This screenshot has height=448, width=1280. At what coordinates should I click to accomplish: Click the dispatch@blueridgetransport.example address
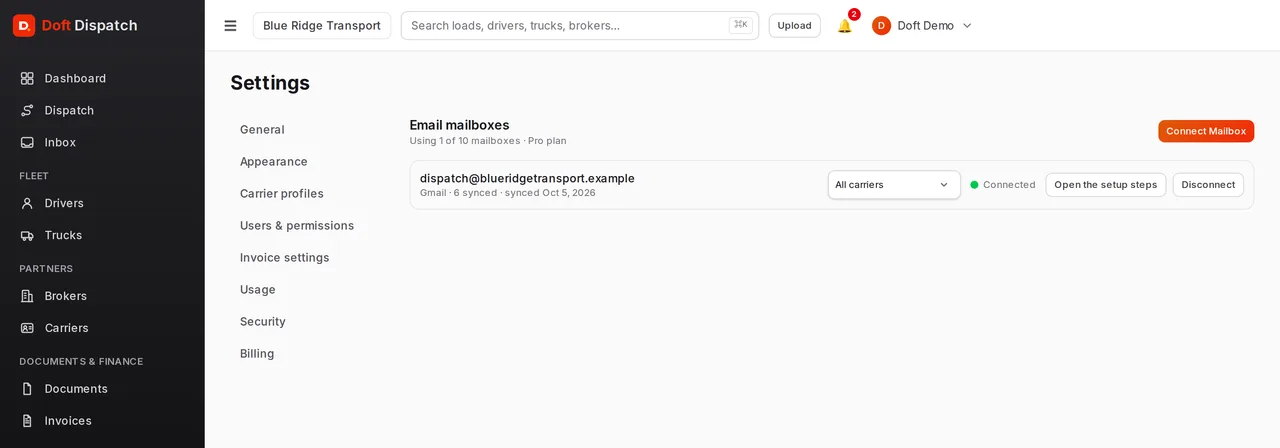527,178
